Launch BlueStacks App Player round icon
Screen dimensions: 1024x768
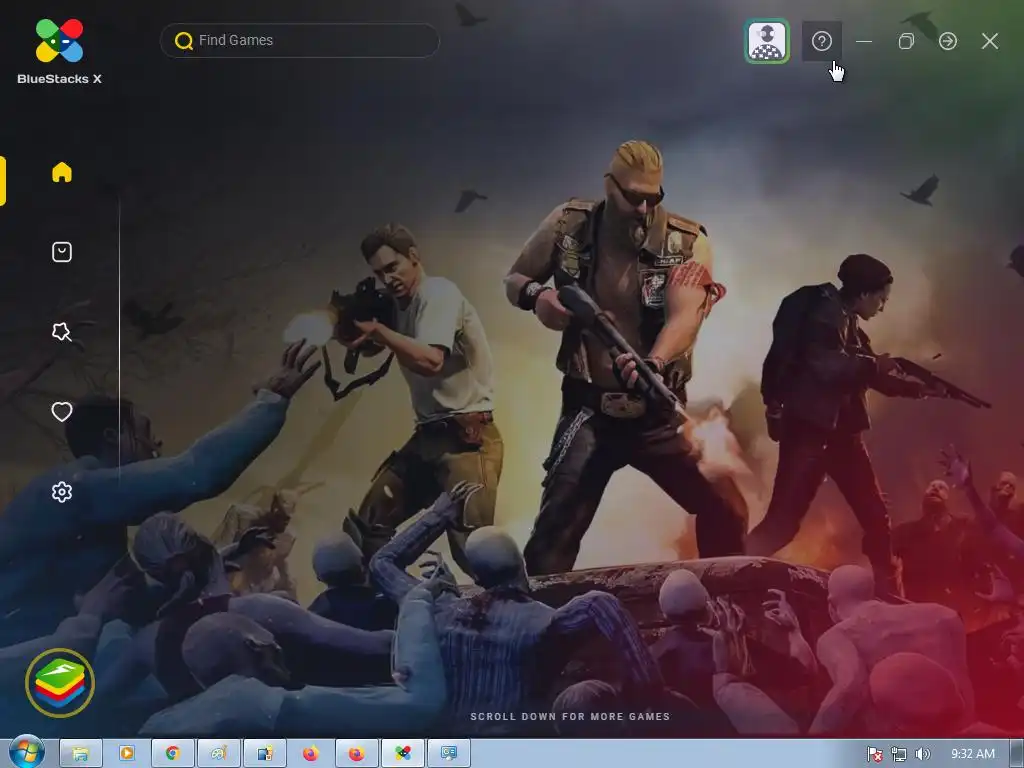point(60,683)
